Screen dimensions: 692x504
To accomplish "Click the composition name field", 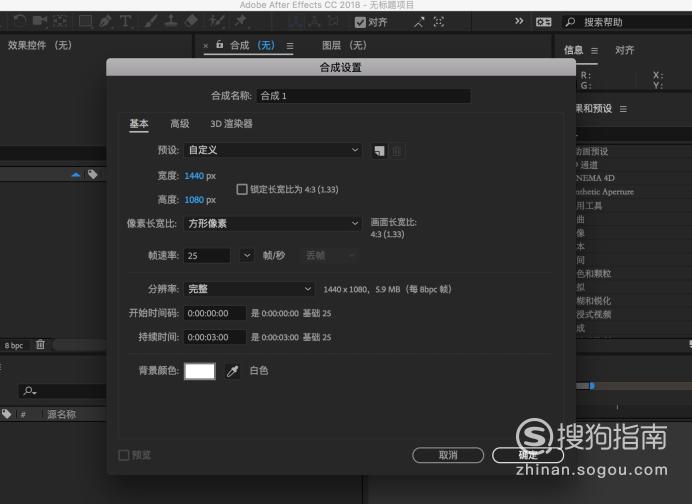I will (363, 96).
